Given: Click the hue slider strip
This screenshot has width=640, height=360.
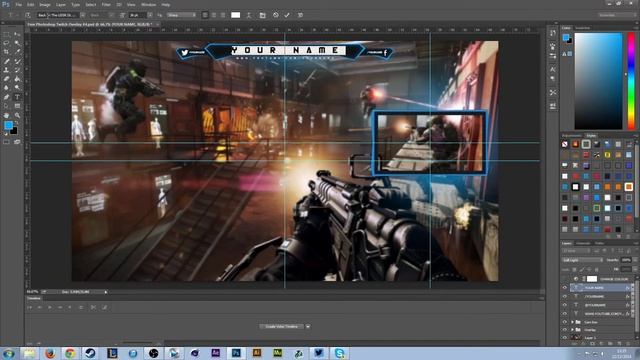Looking at the screenshot, I should point(631,81).
